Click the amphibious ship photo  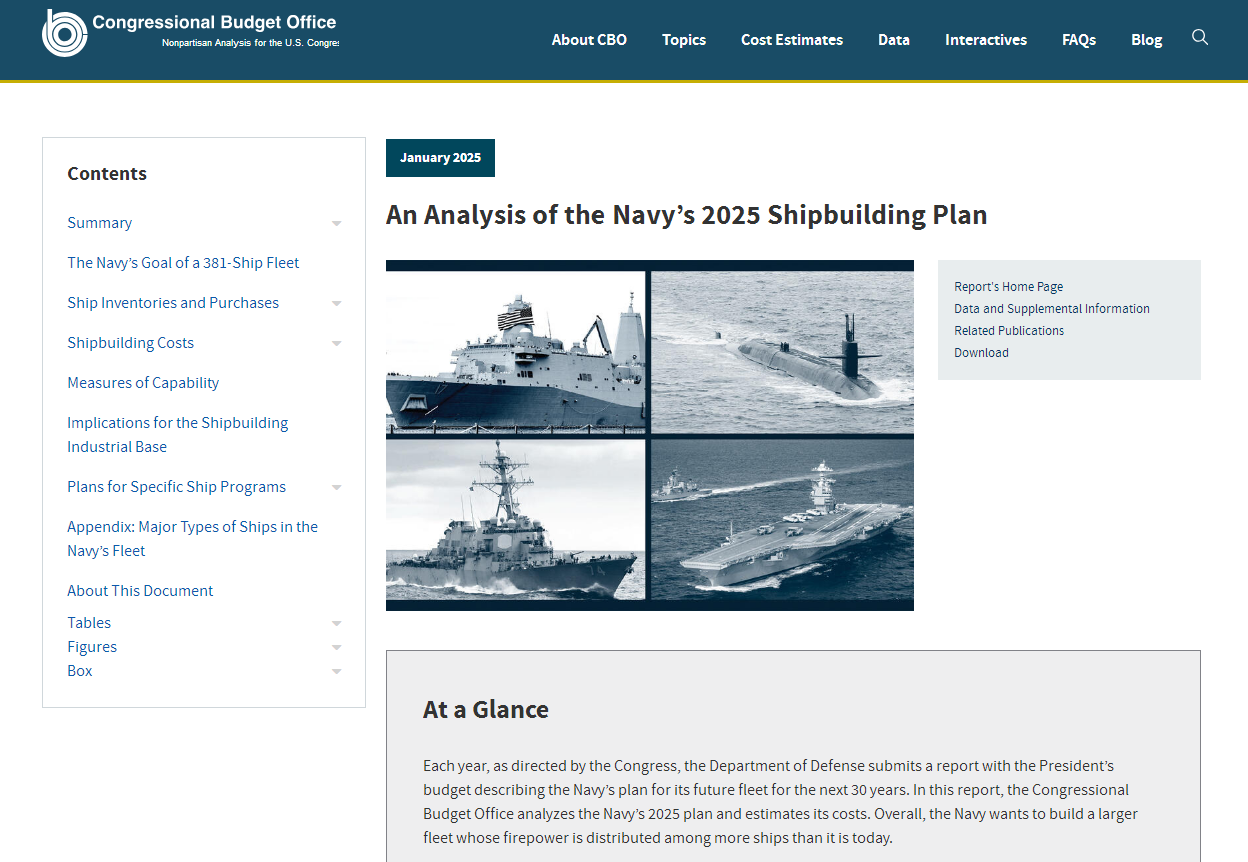516,352
